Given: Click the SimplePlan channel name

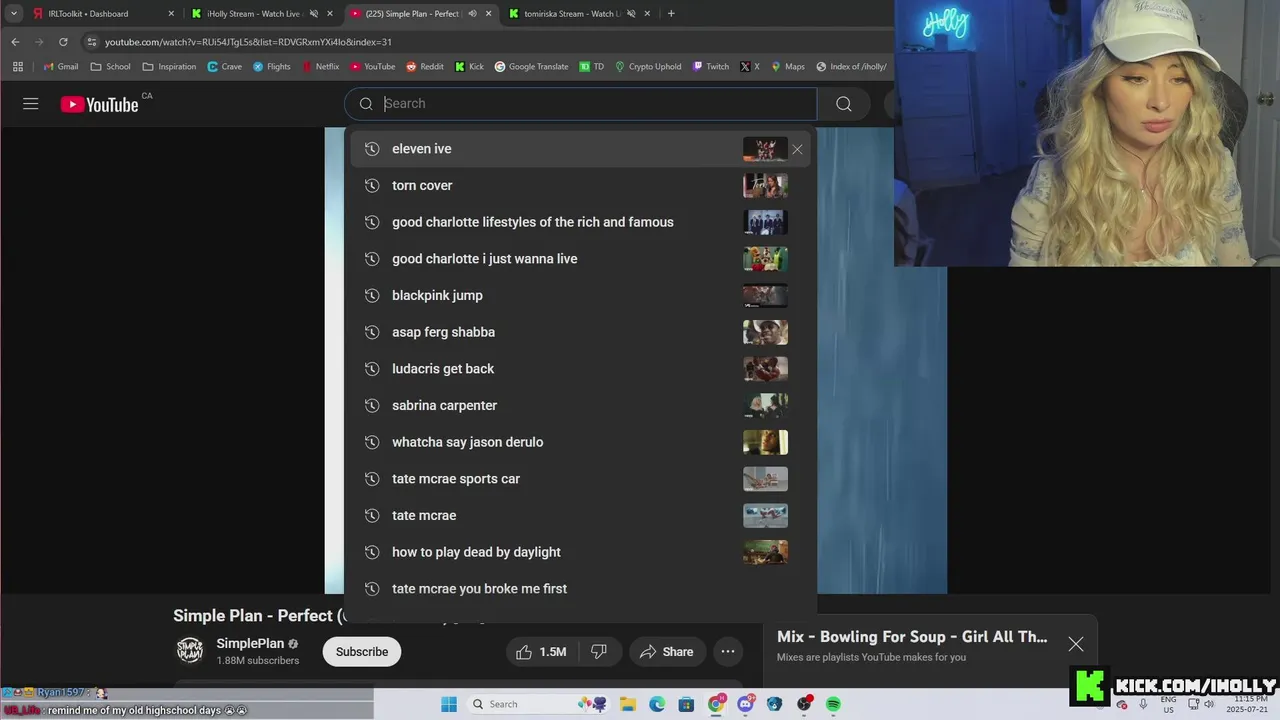Looking at the screenshot, I should click(x=250, y=644).
